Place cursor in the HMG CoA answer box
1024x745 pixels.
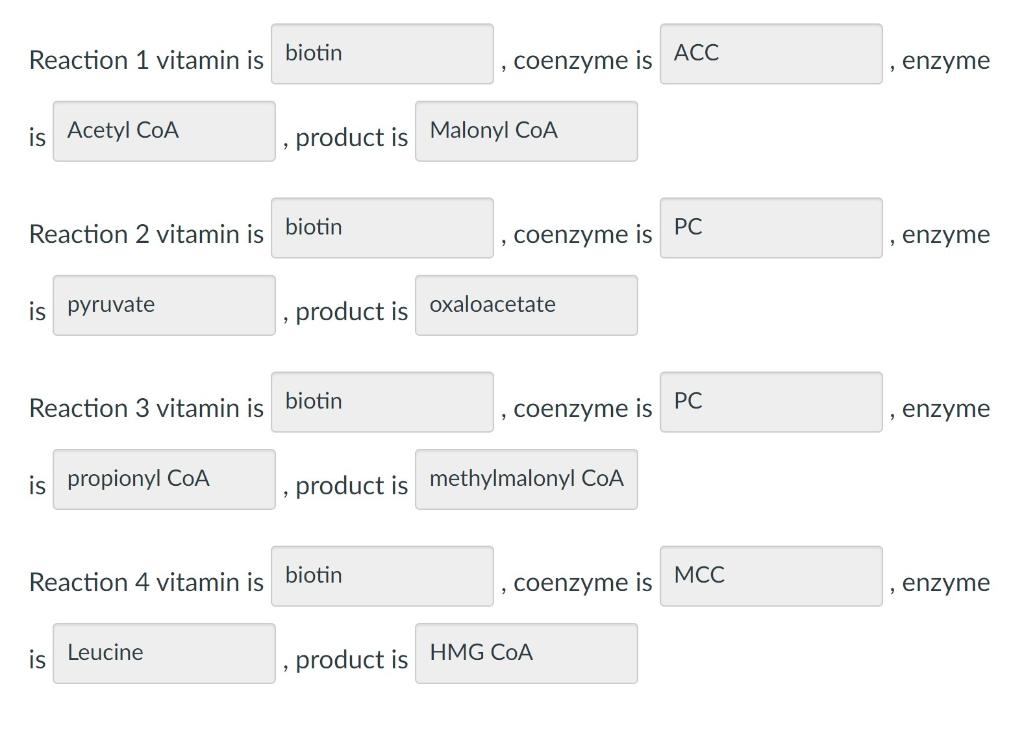[x=526, y=653]
